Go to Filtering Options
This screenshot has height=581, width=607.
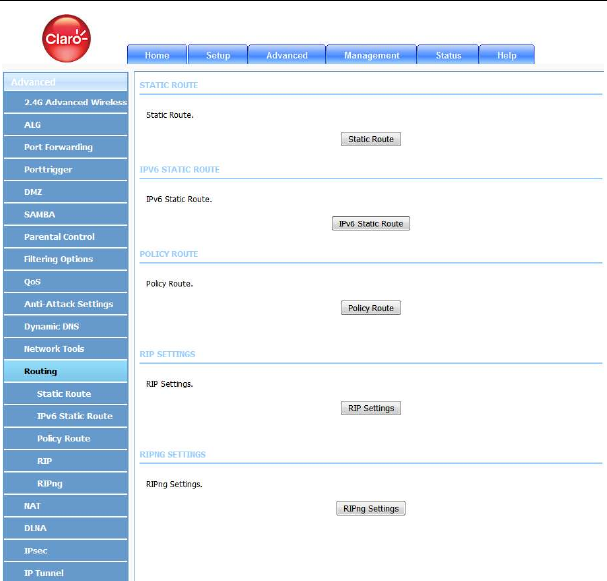[x=65, y=259]
